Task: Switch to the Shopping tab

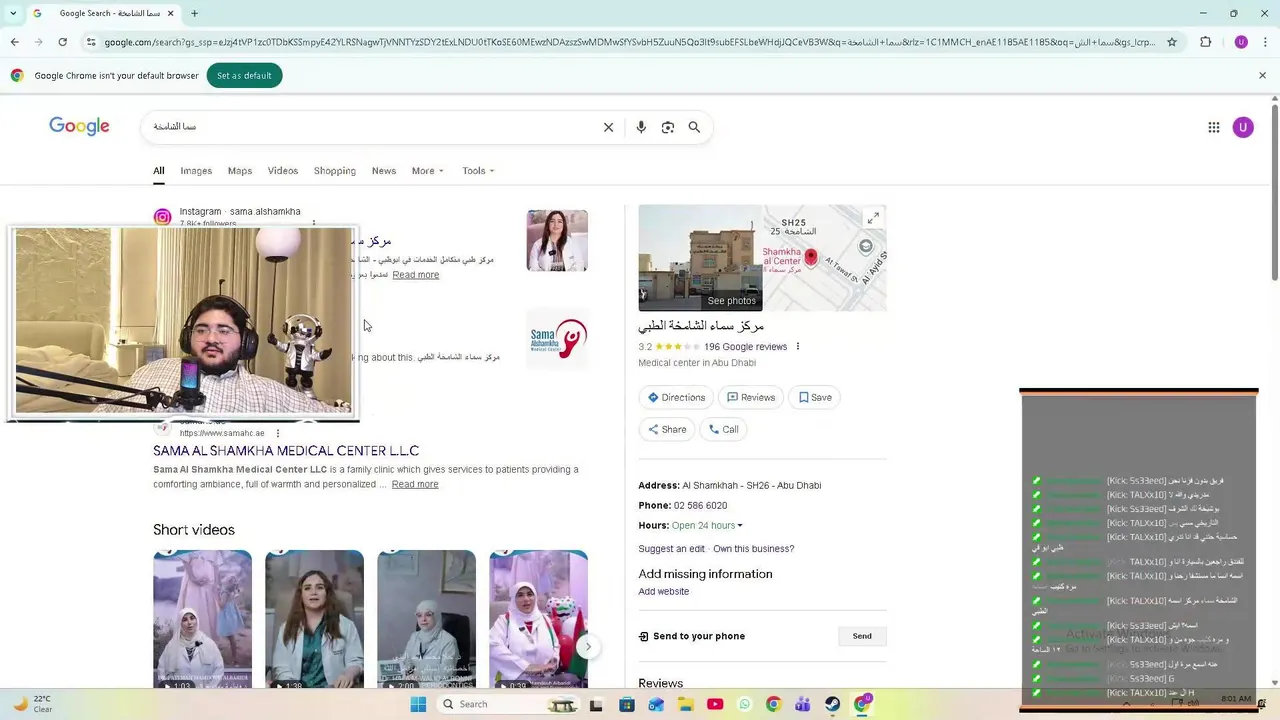Action: point(335,171)
